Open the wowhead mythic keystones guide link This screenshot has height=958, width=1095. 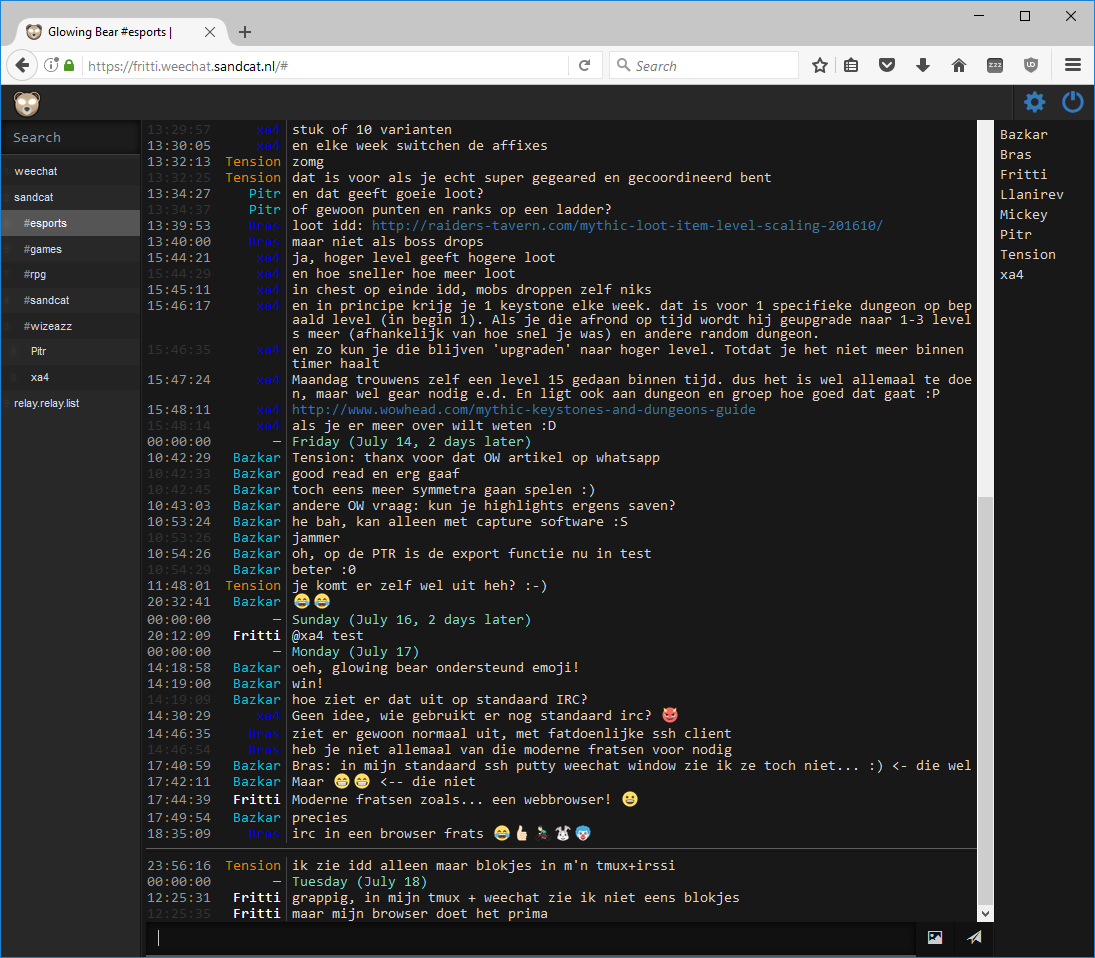(x=523, y=410)
